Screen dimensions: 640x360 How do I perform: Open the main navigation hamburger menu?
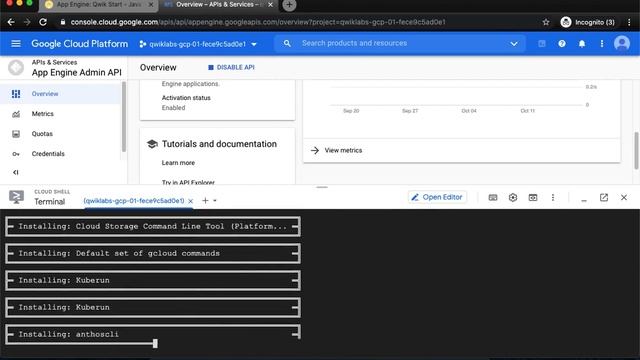coord(16,43)
